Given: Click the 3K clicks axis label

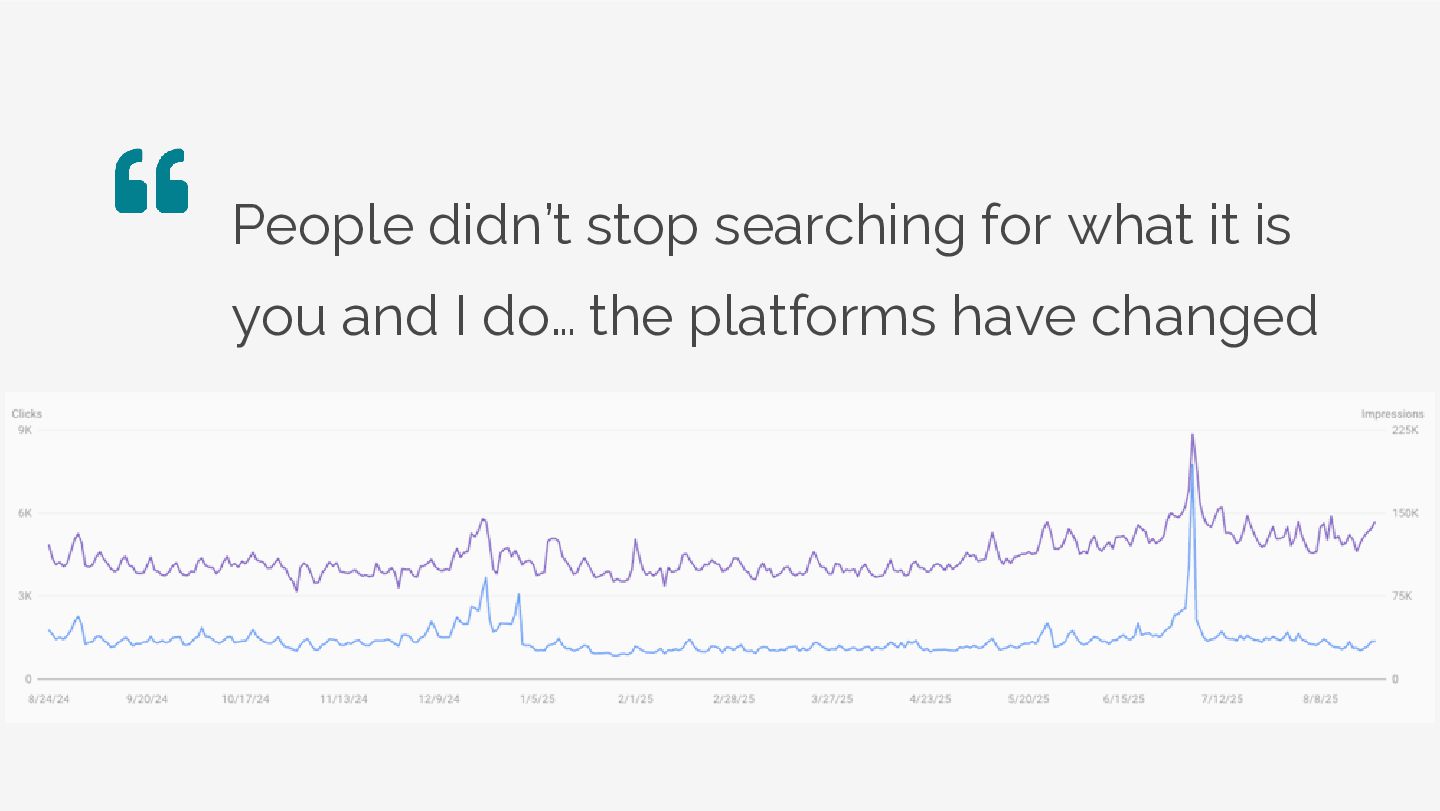Looking at the screenshot, I should tap(25, 596).
